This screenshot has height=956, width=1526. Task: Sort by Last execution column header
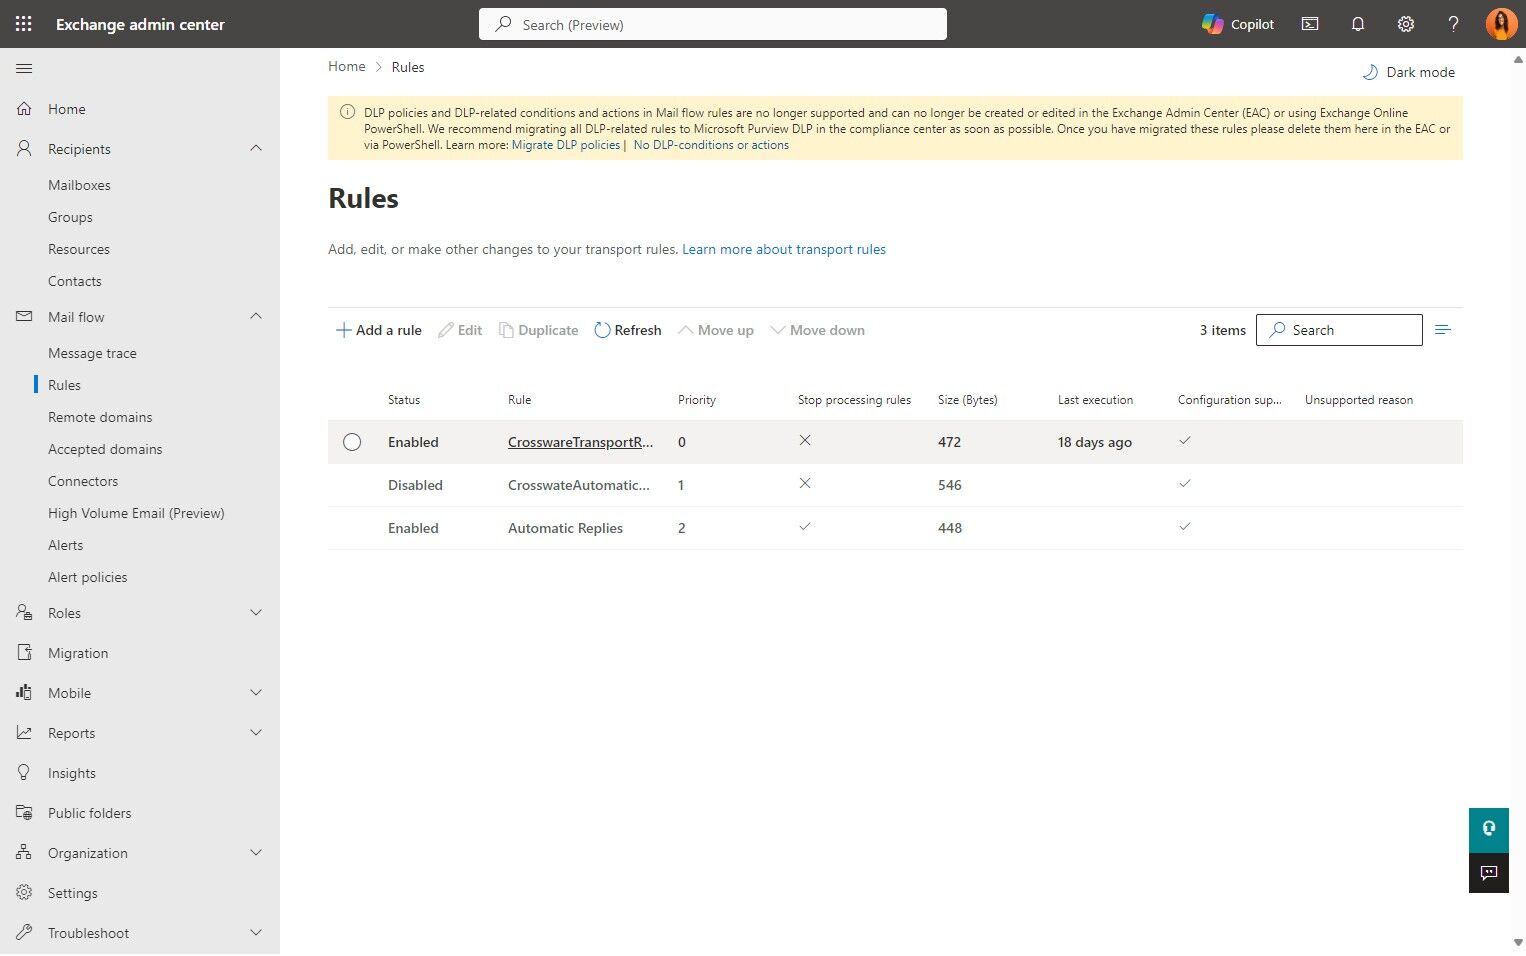click(1095, 400)
